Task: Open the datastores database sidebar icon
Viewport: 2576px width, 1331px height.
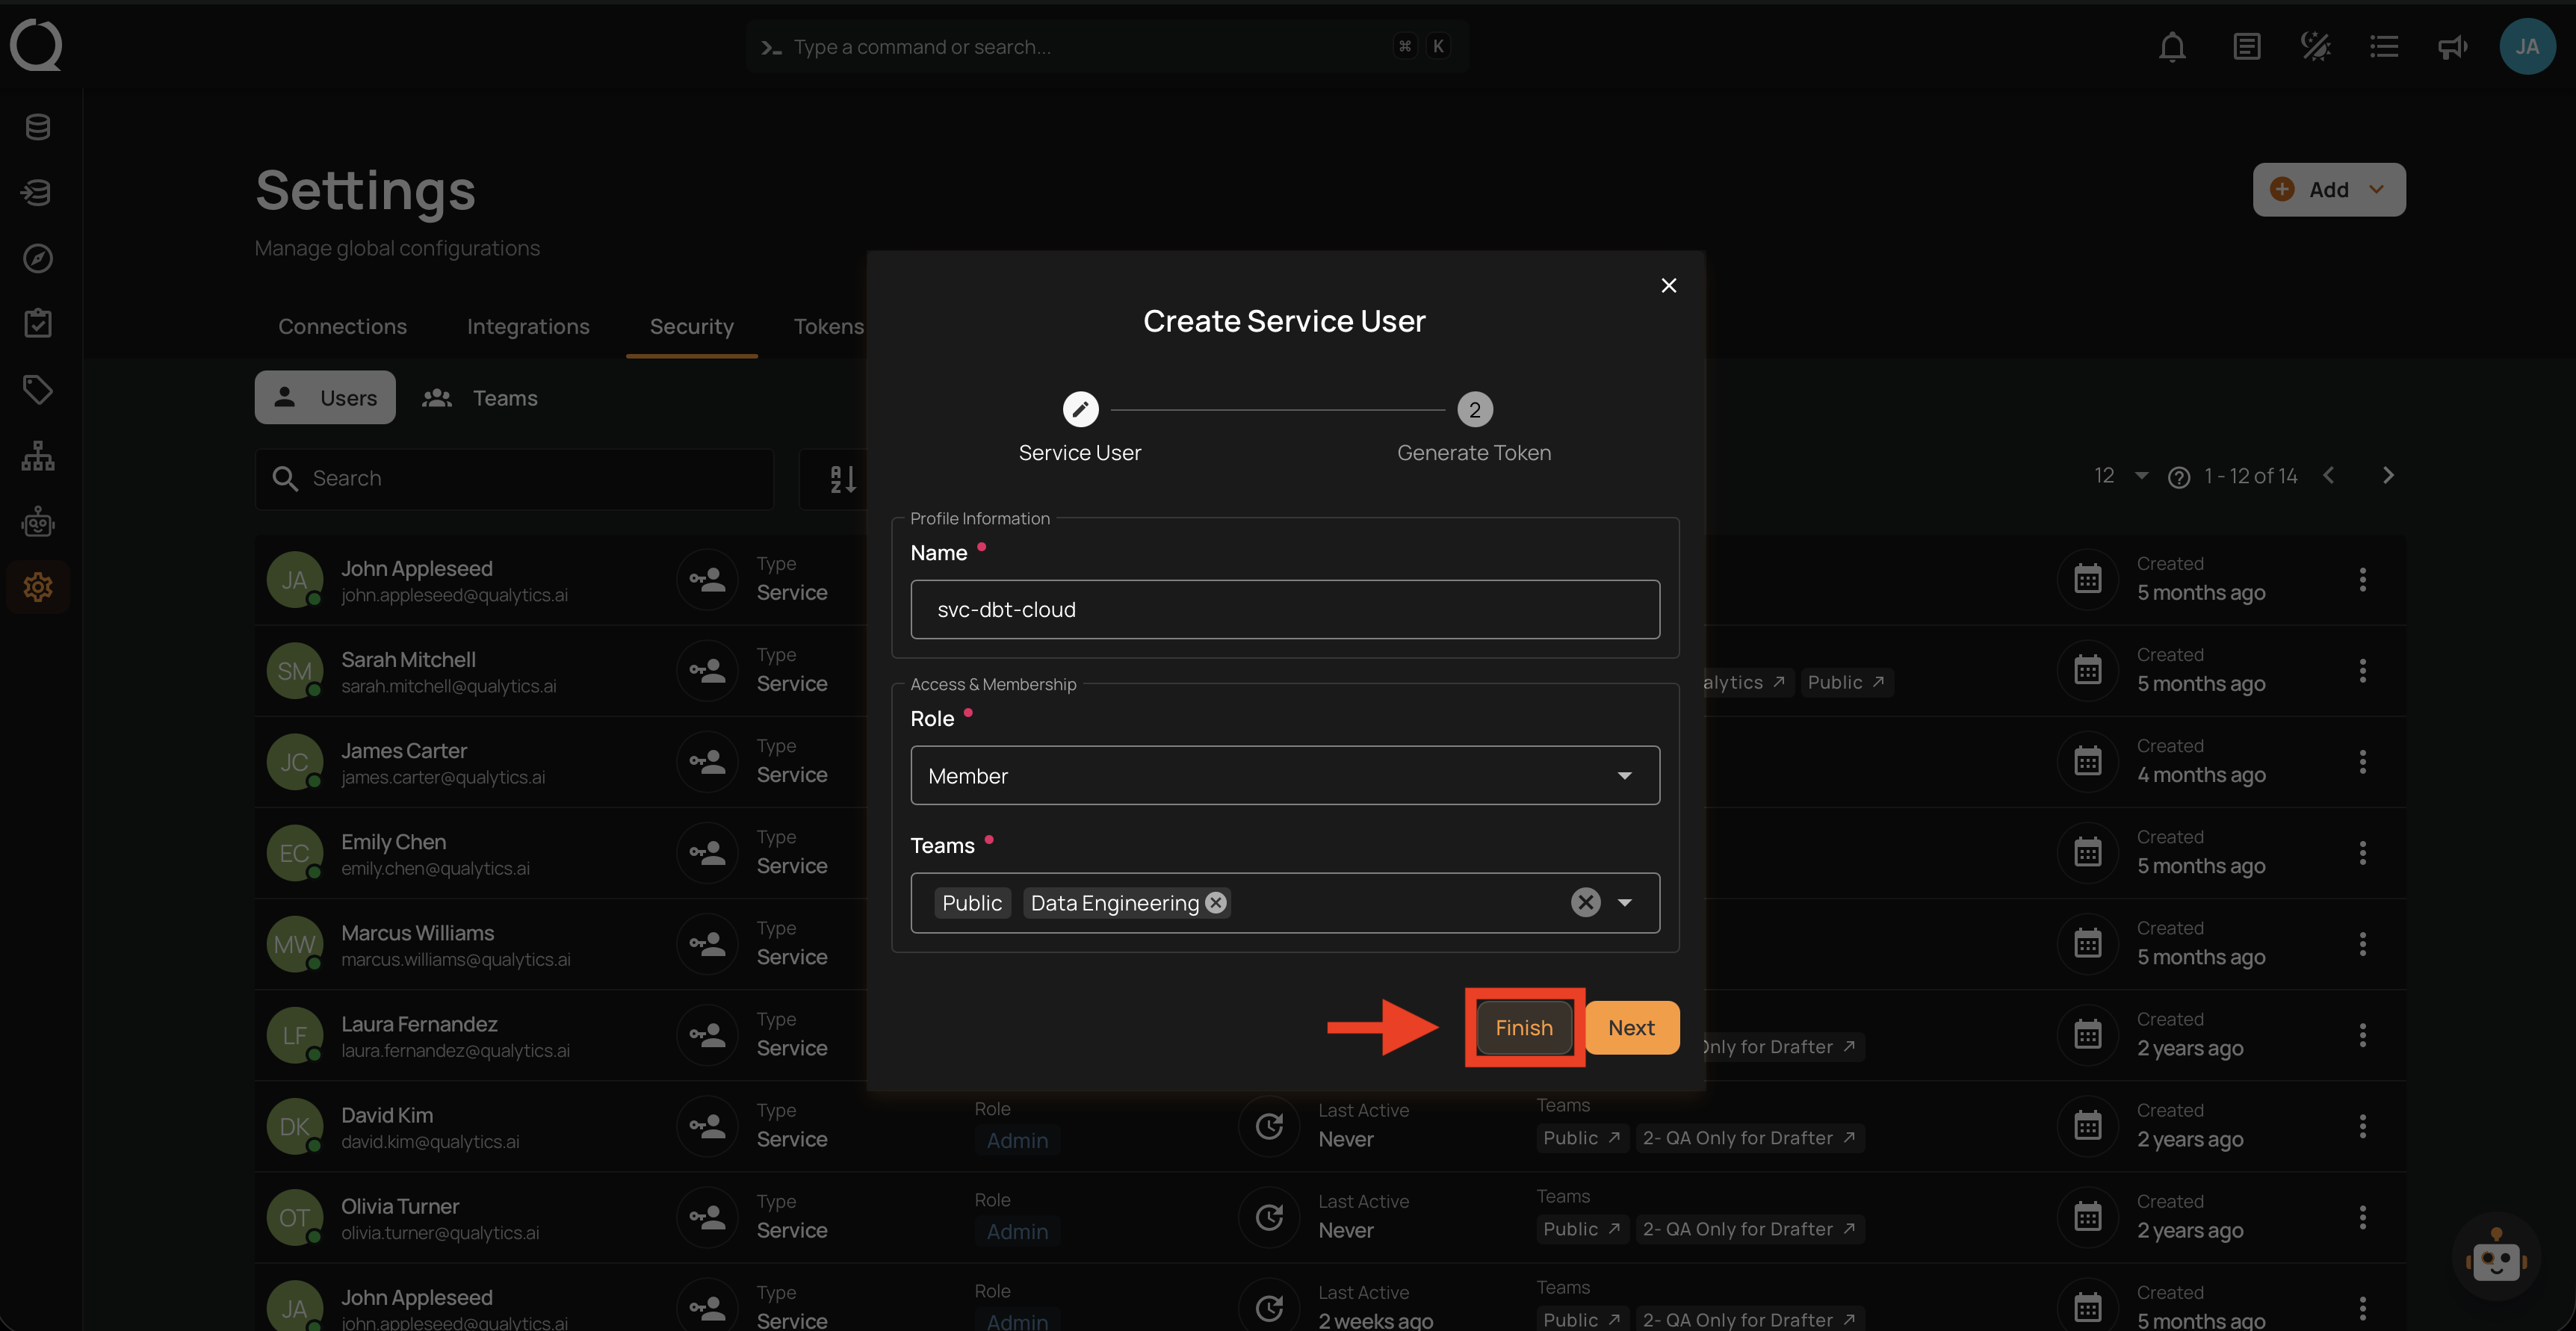Action: point(38,127)
